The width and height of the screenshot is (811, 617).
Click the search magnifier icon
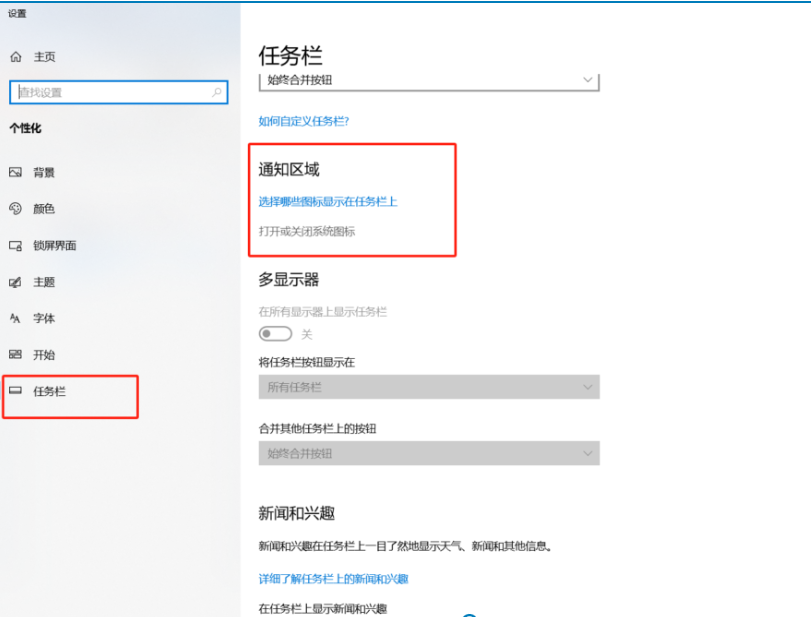[217, 92]
